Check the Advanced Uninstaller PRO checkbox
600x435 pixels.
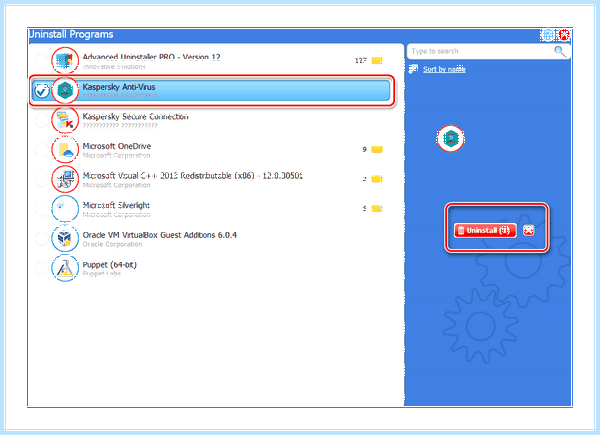pos(41,61)
